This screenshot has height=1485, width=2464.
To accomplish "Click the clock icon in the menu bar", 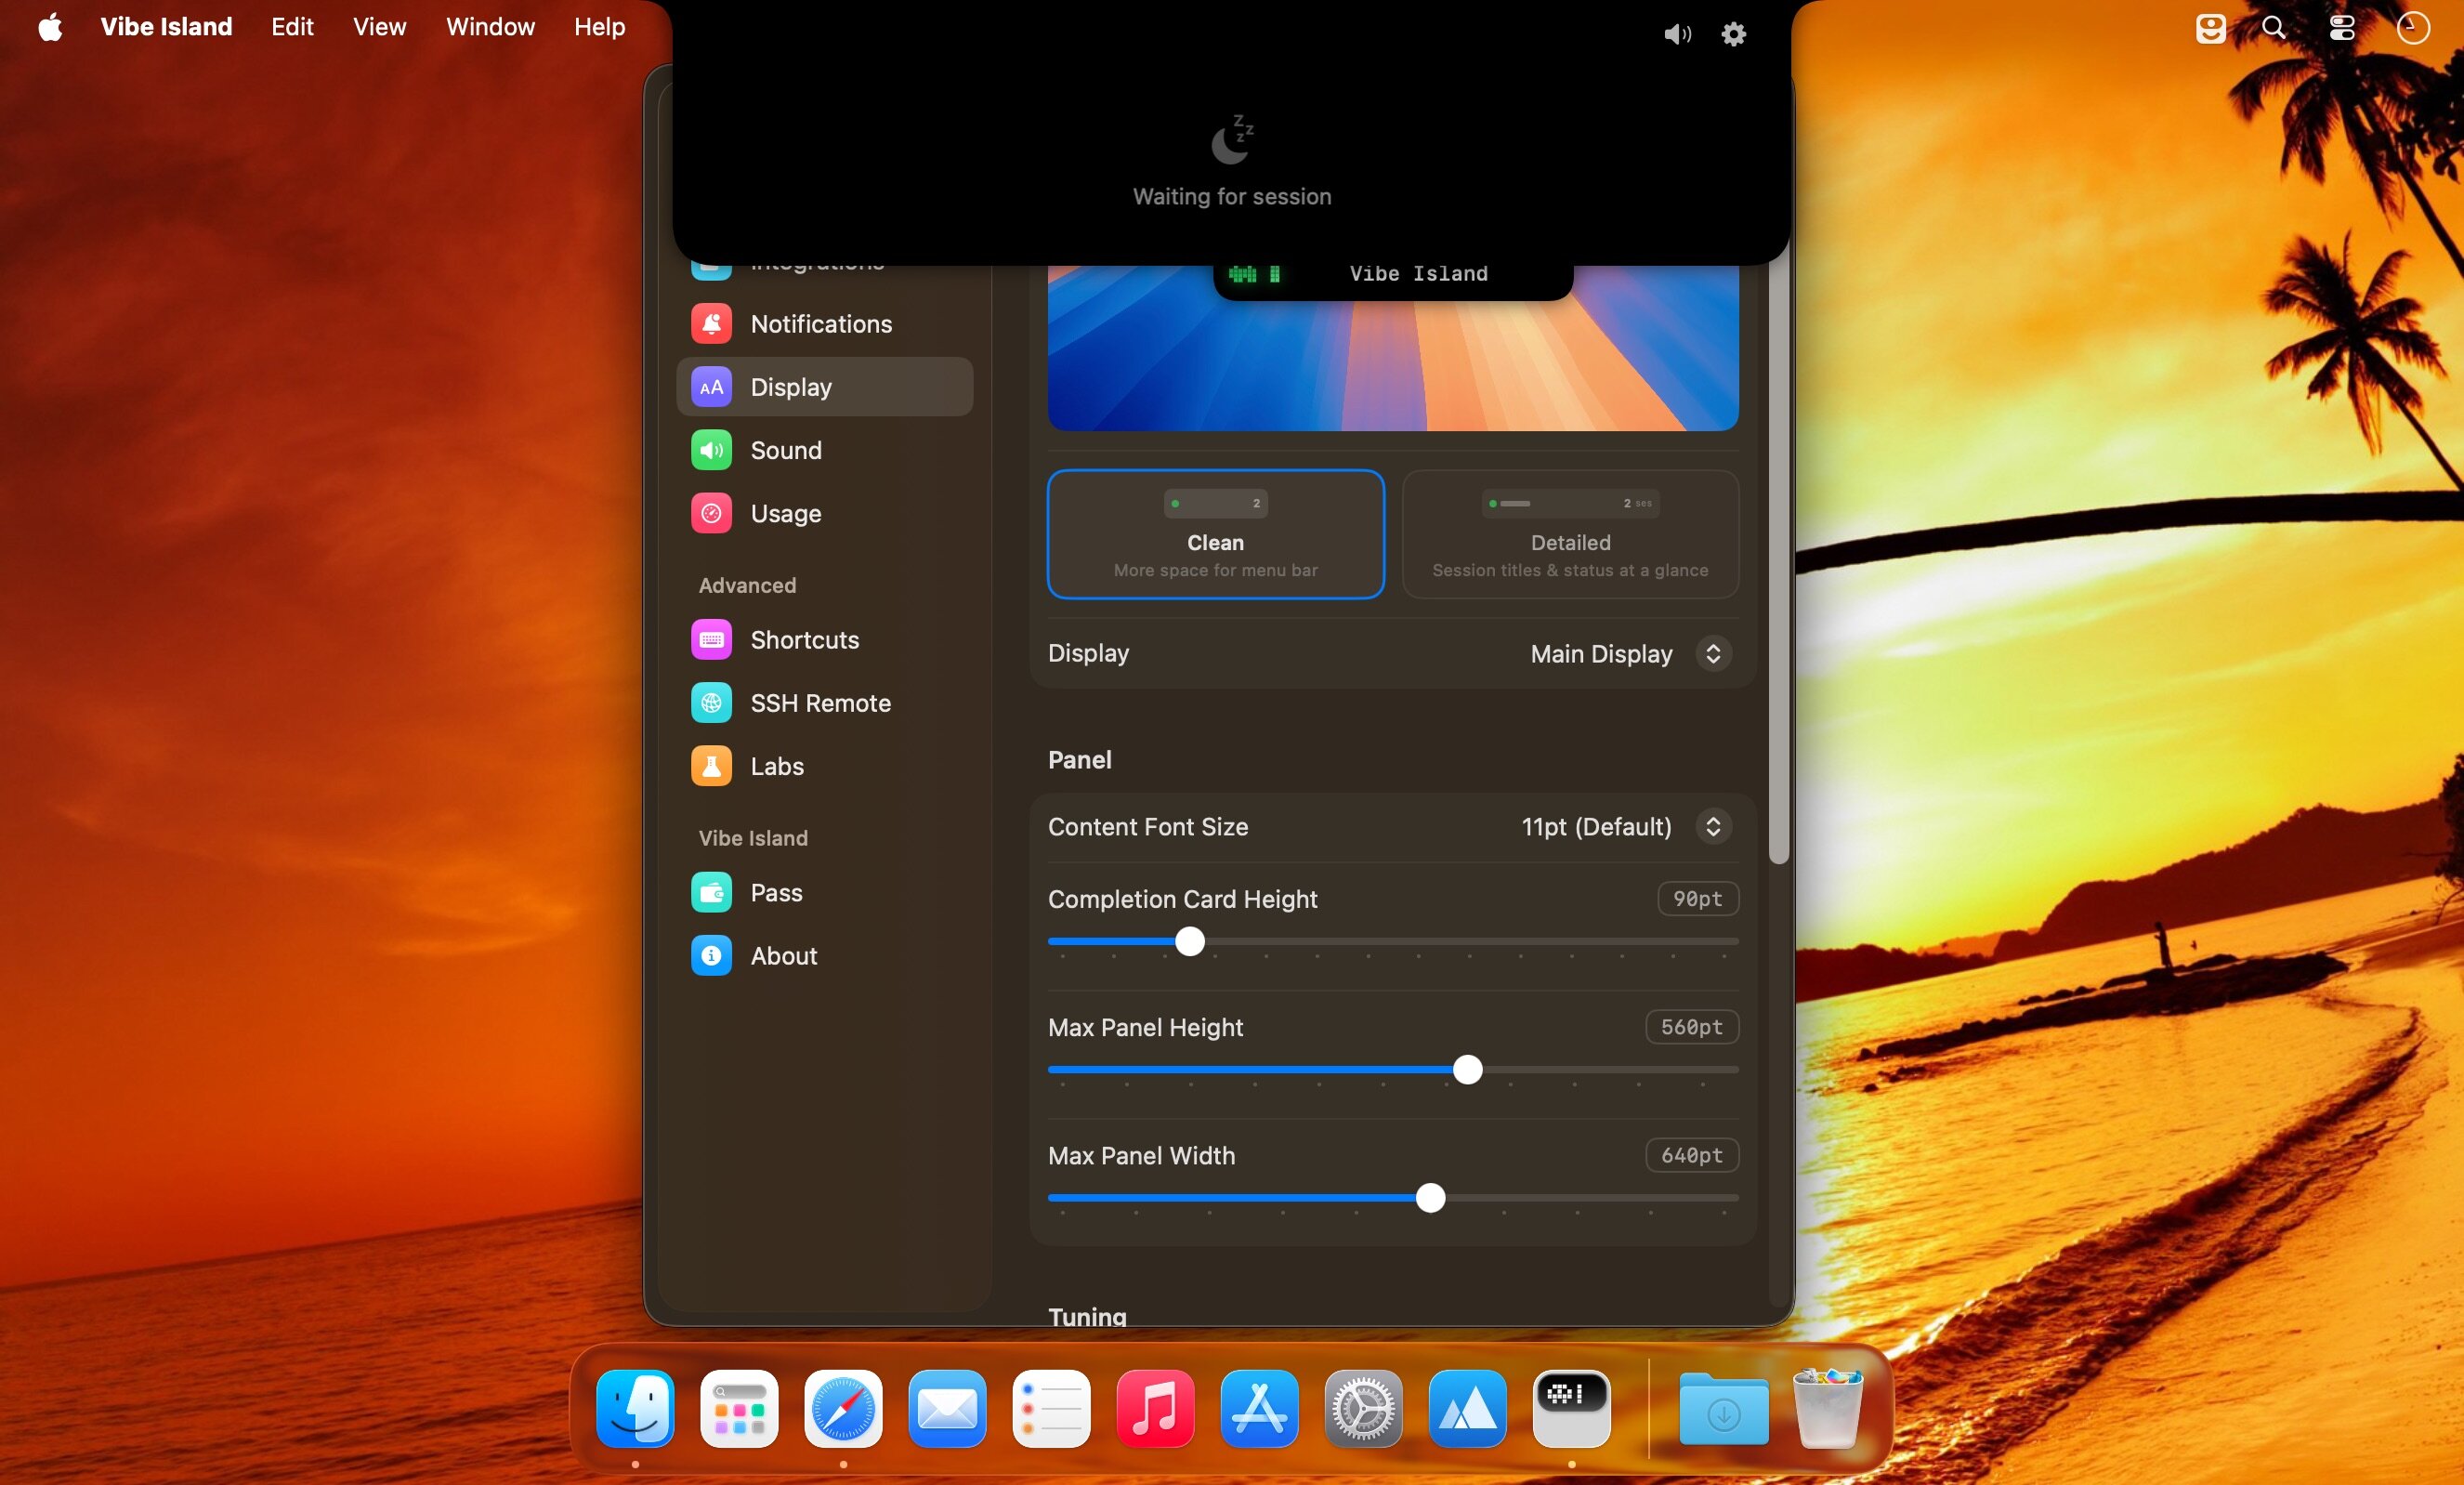I will [2413, 27].
